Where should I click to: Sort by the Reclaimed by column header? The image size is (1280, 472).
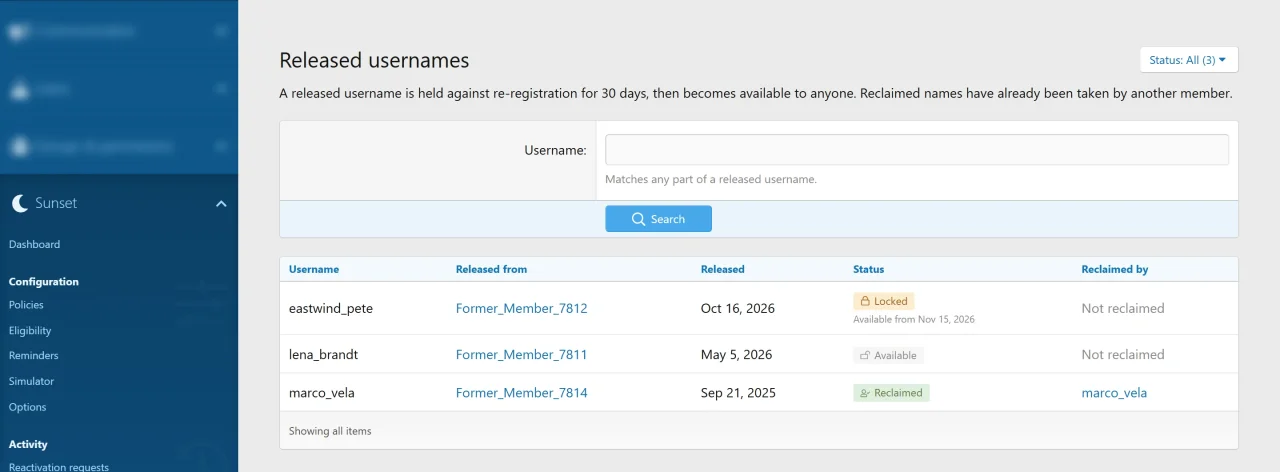[x=1114, y=269]
